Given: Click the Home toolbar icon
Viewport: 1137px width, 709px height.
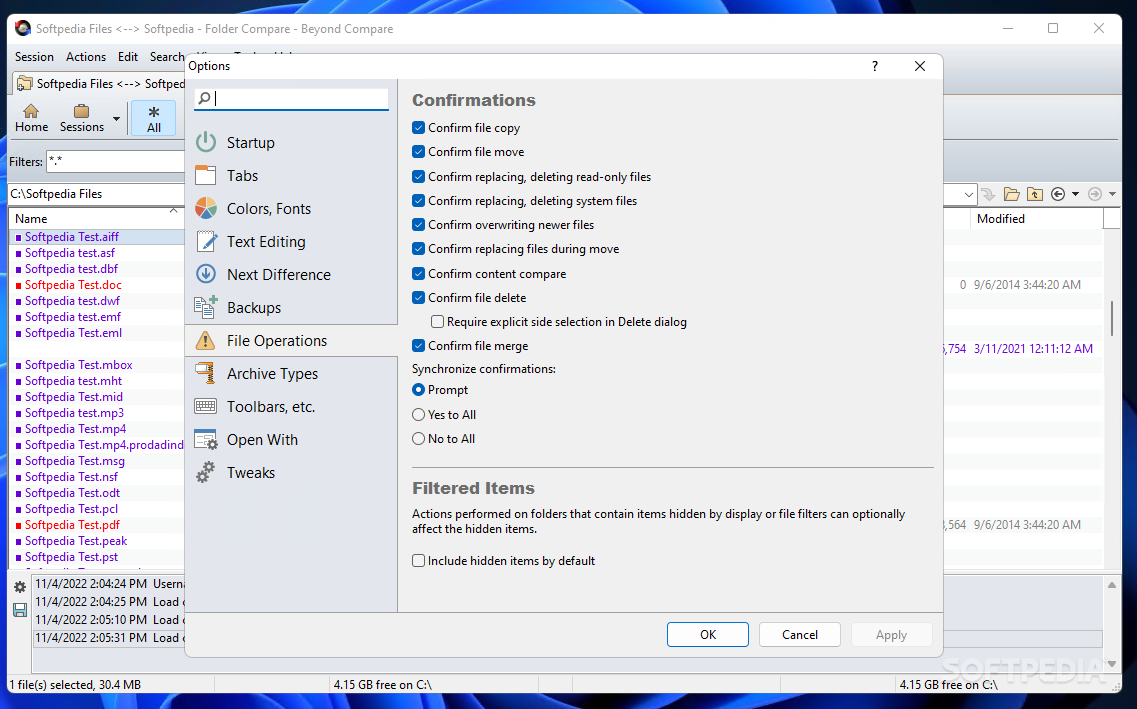Looking at the screenshot, I should 31,118.
